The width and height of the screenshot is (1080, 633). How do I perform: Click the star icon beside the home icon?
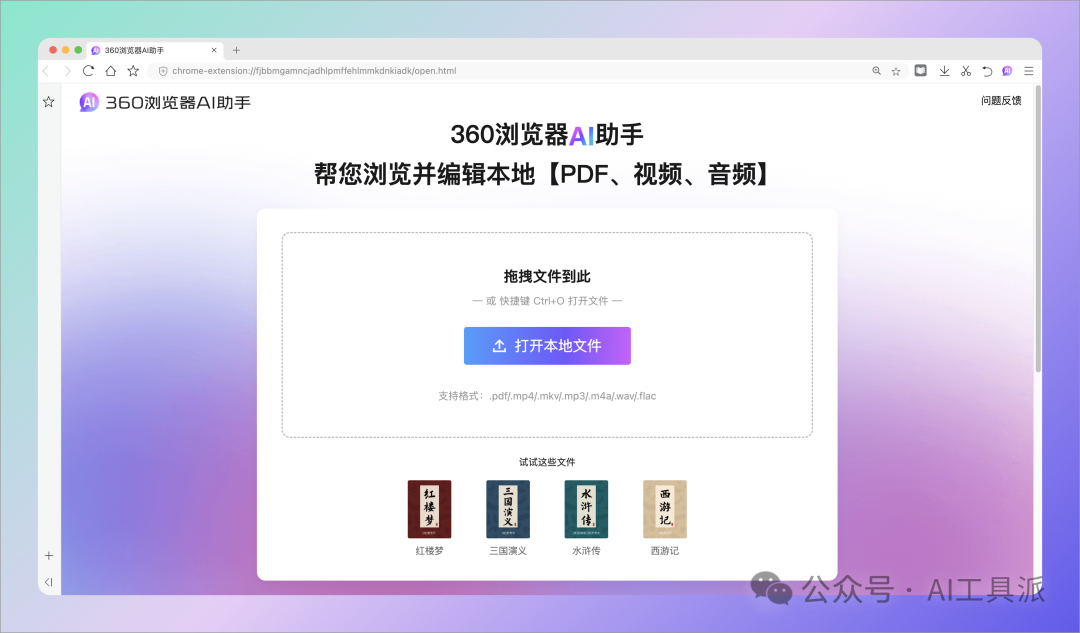(133, 71)
